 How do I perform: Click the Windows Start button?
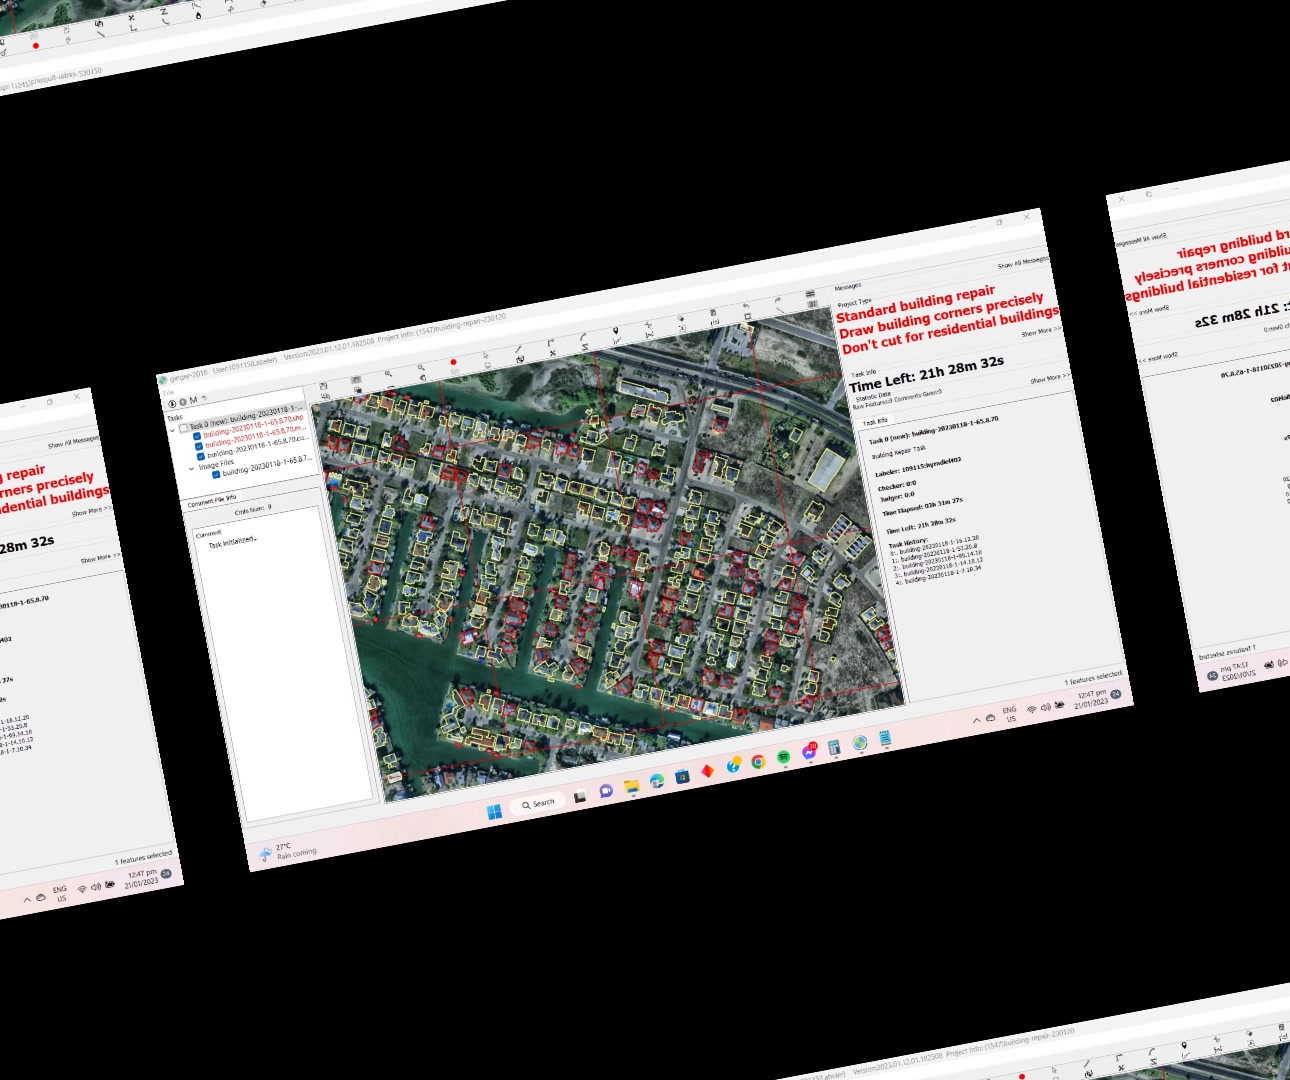[494, 812]
